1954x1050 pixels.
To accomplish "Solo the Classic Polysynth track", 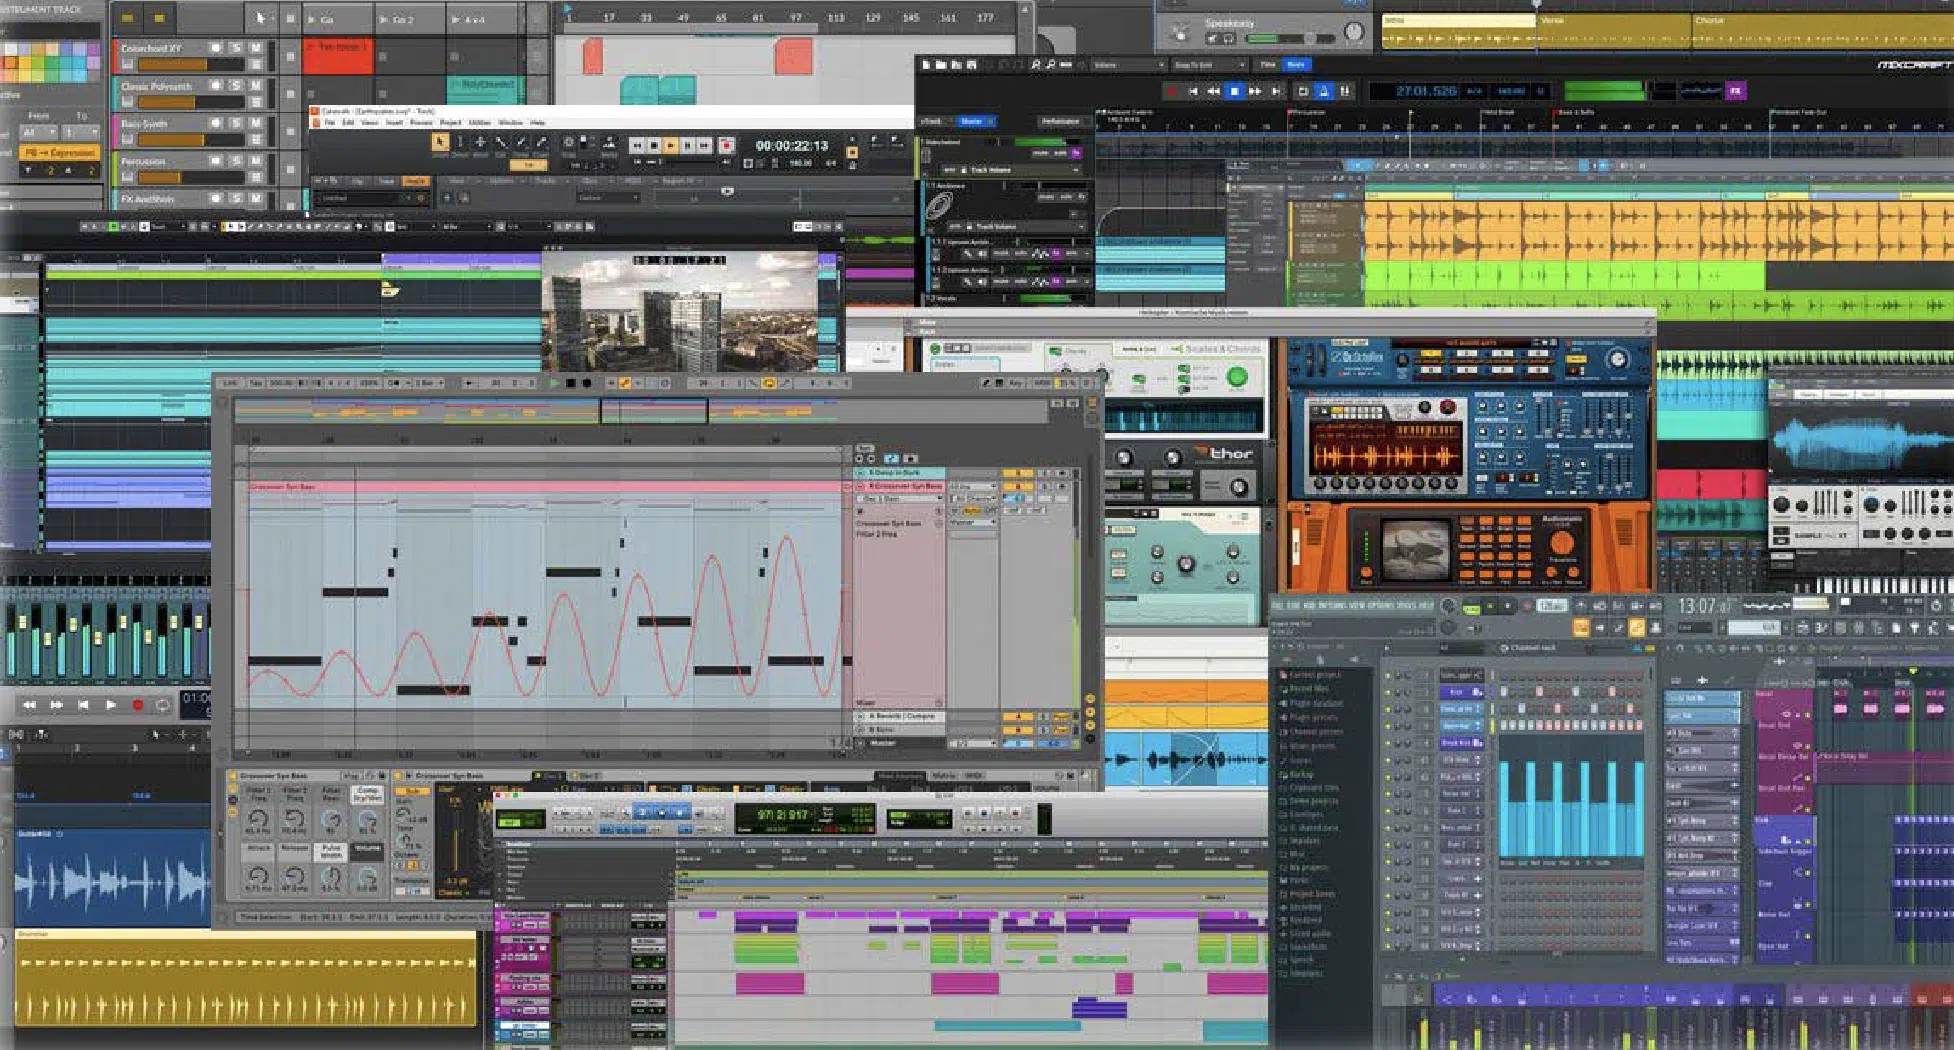I will click(x=236, y=85).
